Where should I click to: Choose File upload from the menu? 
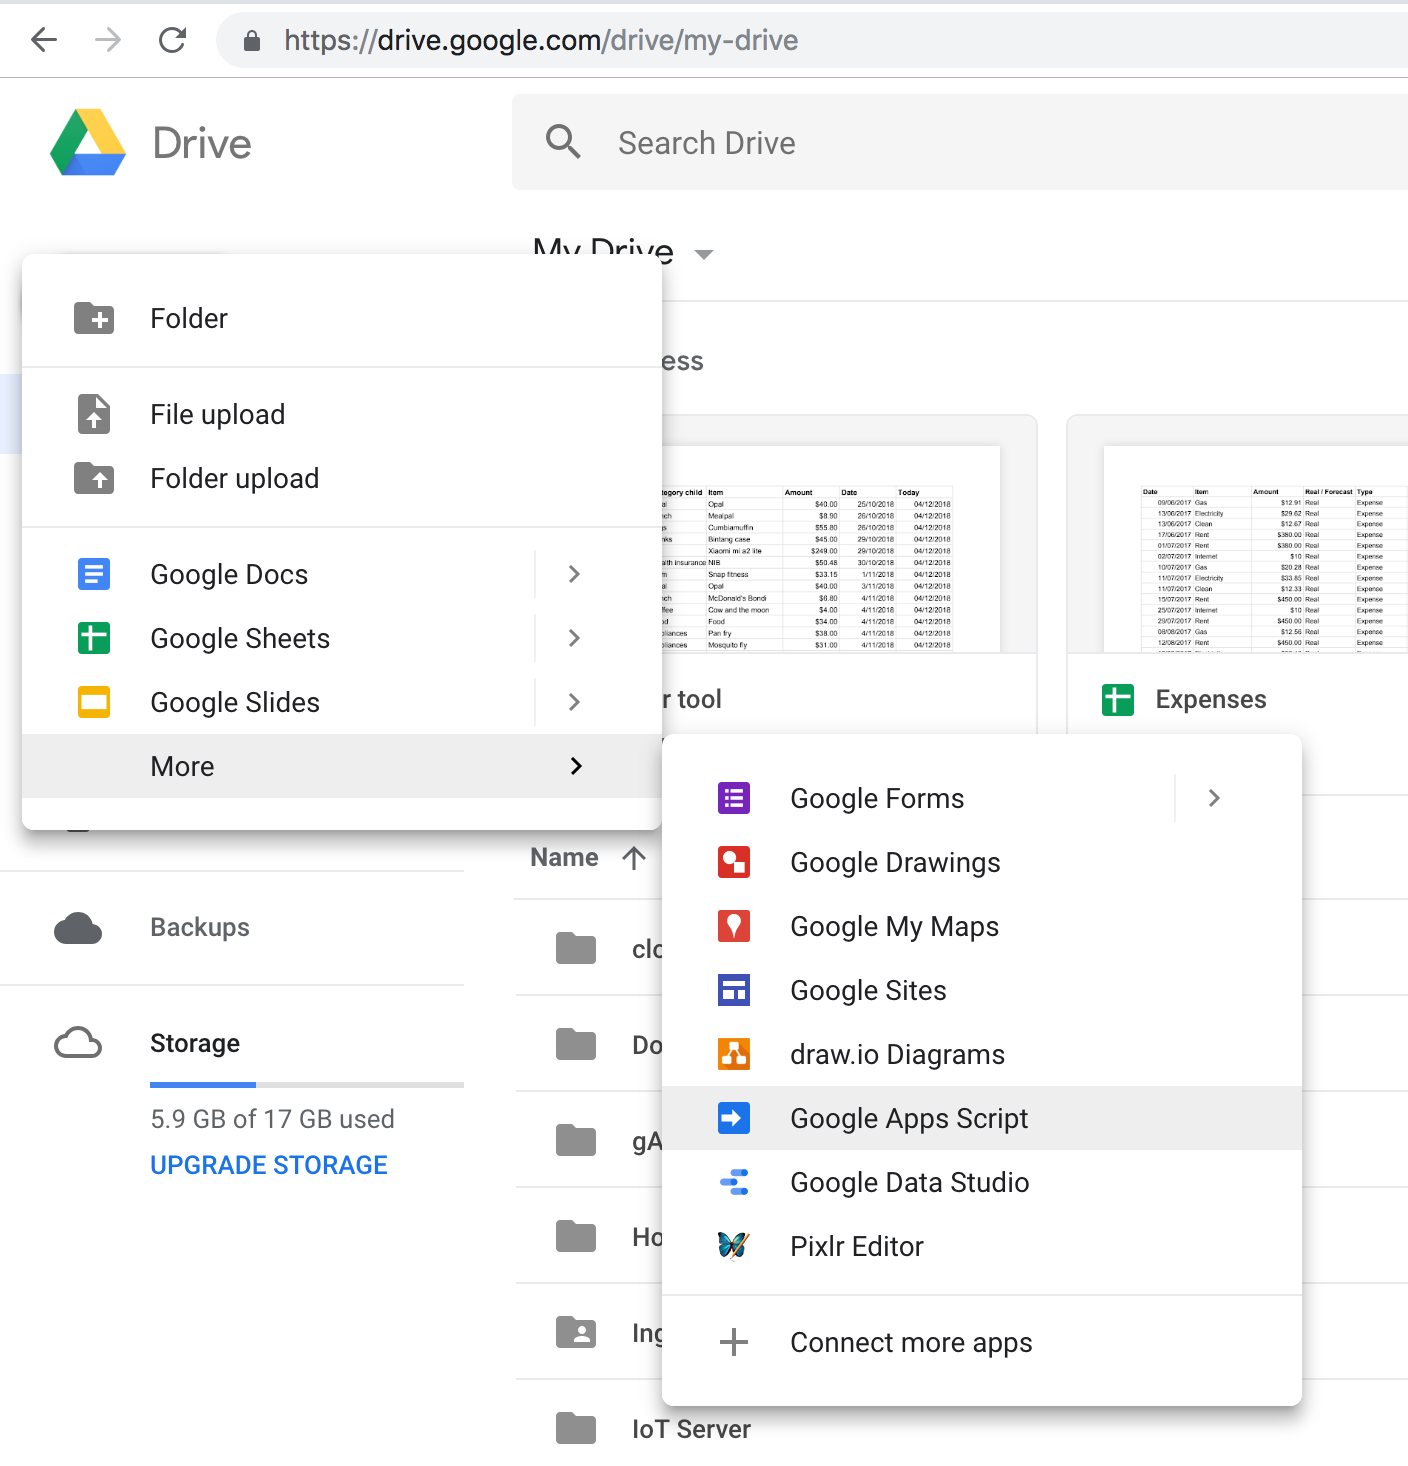click(342, 414)
